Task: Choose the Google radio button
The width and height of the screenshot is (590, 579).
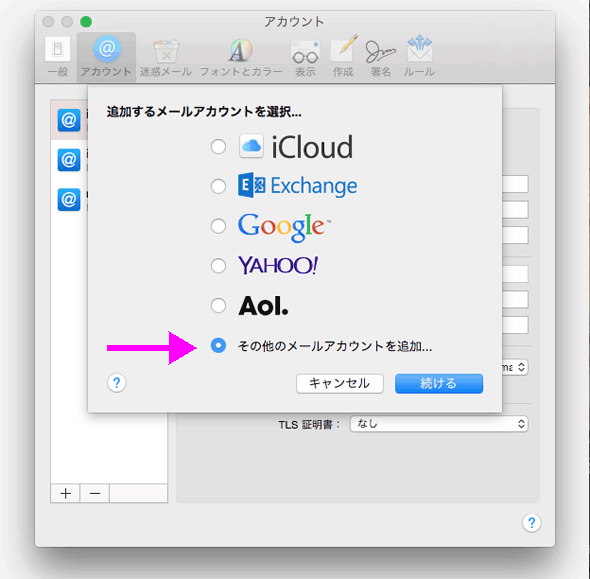Action: click(218, 226)
